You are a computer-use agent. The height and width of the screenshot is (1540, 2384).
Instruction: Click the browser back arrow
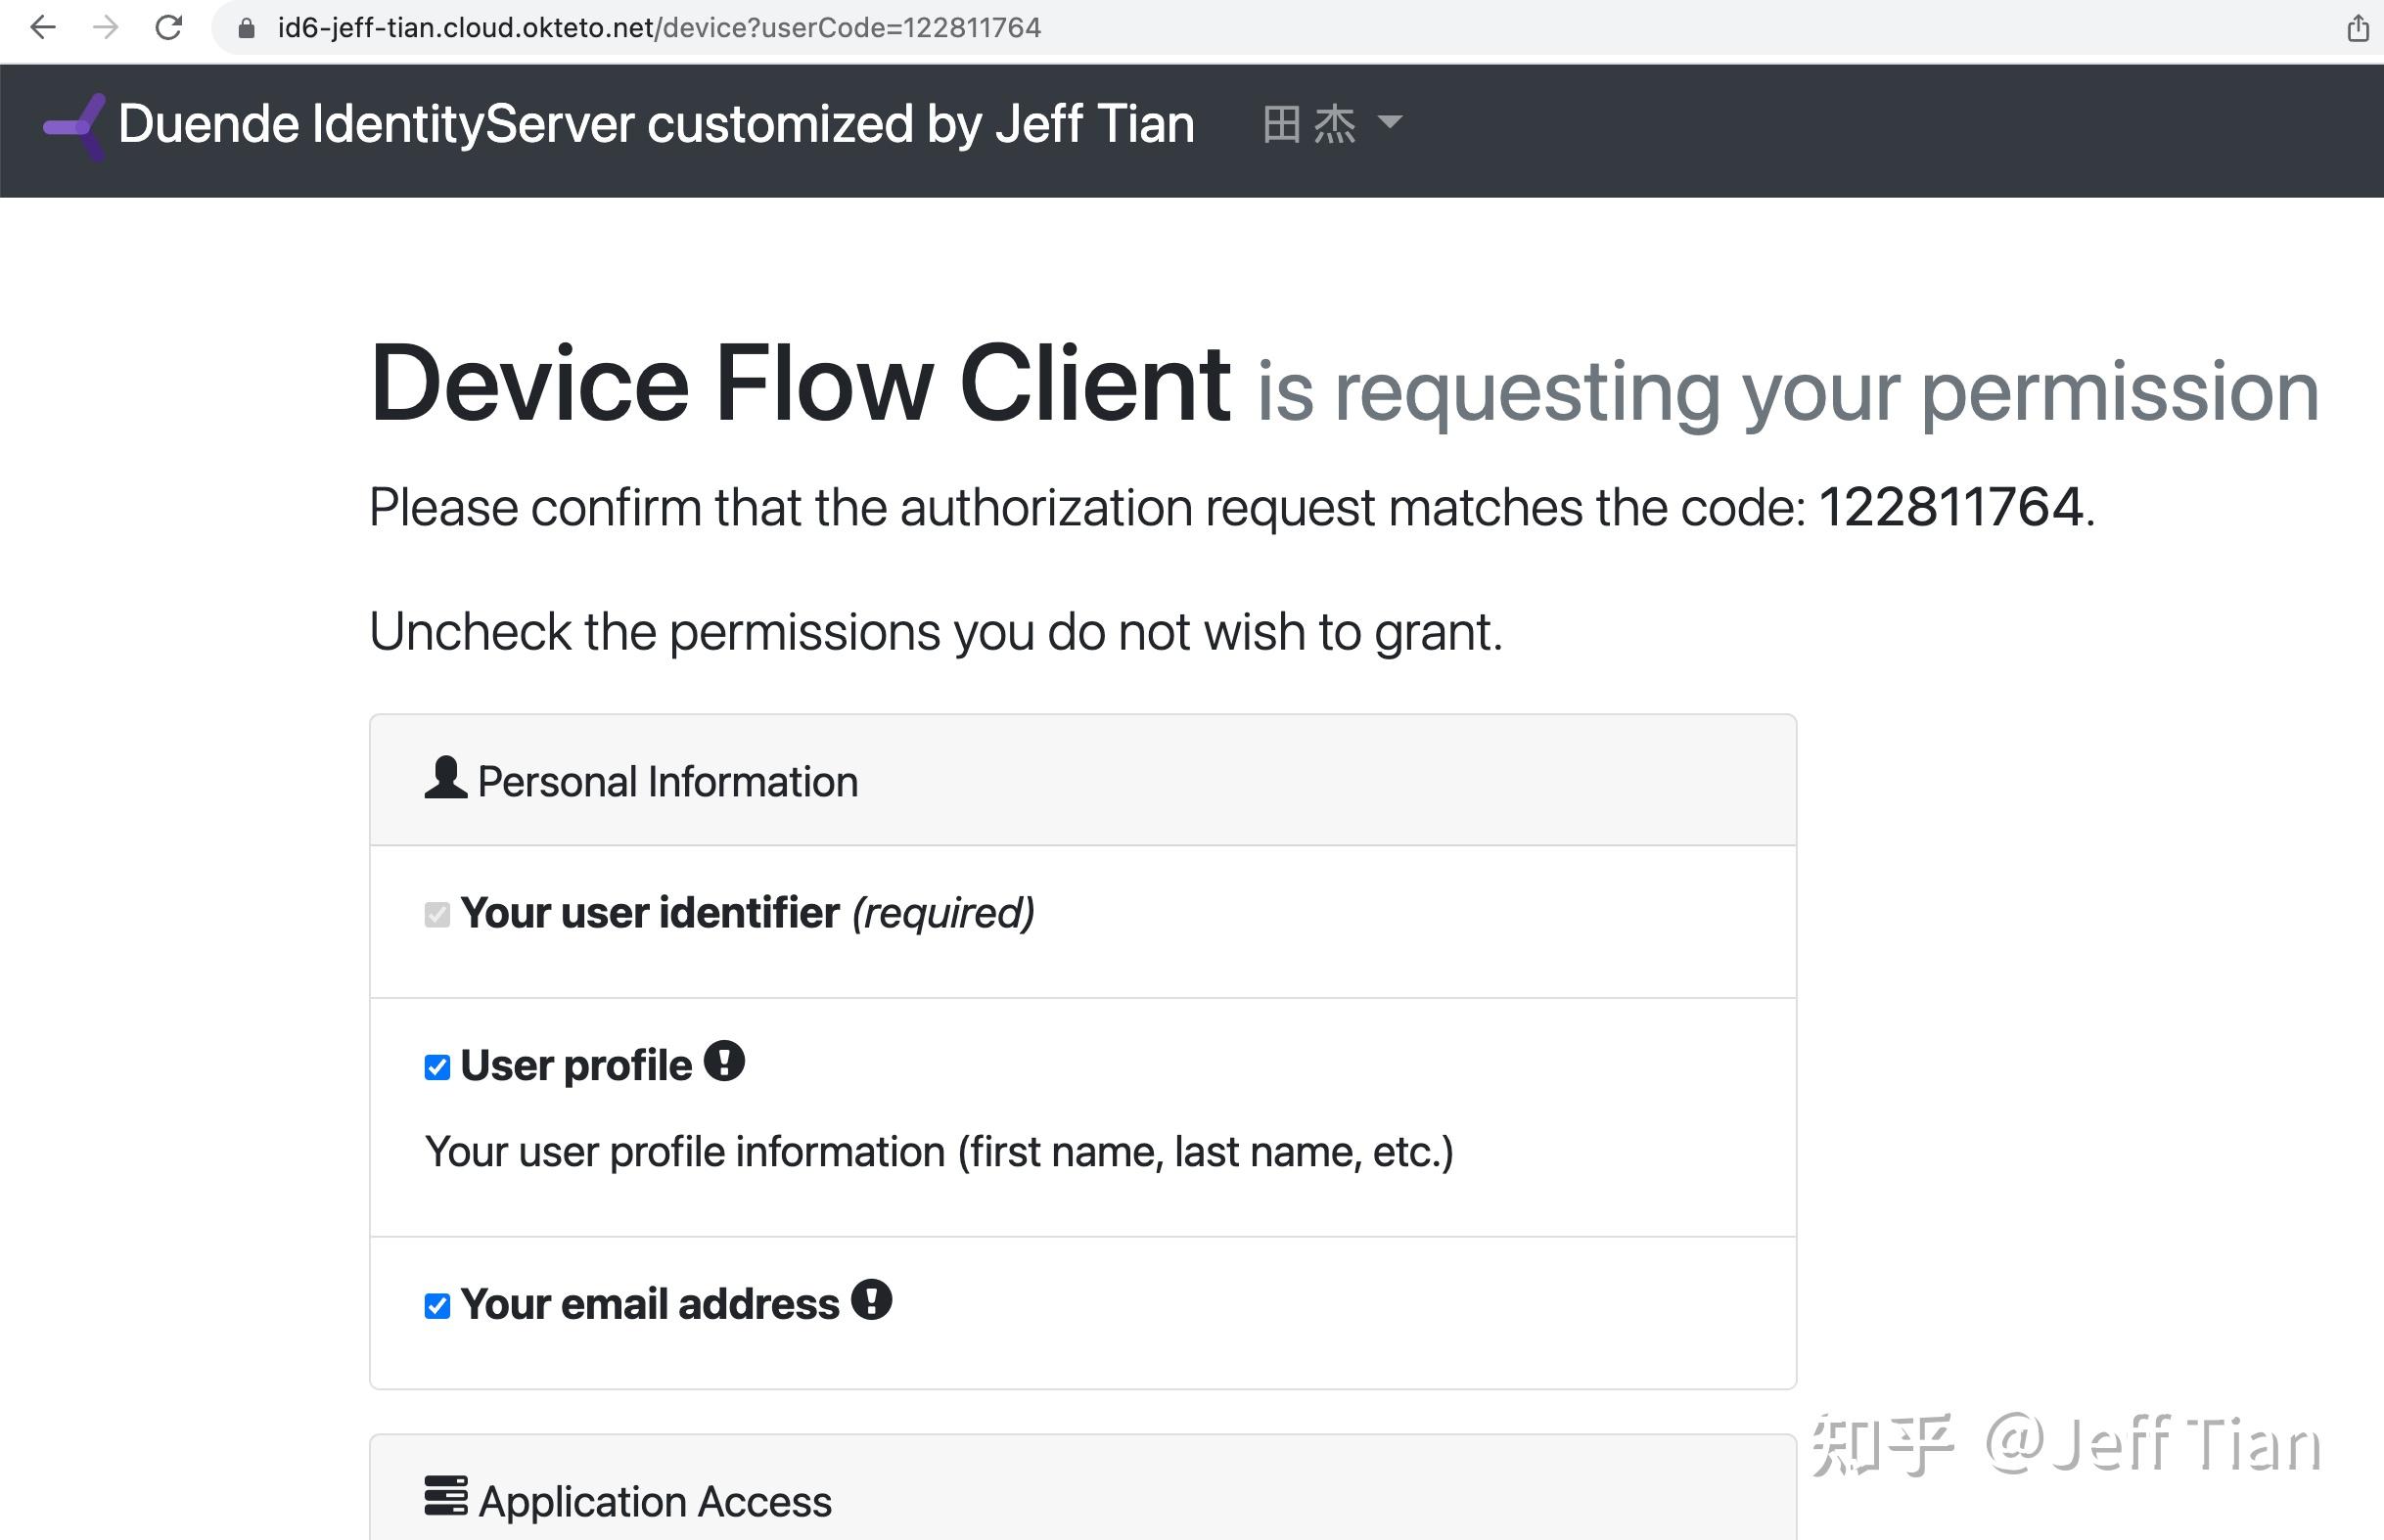(42, 28)
